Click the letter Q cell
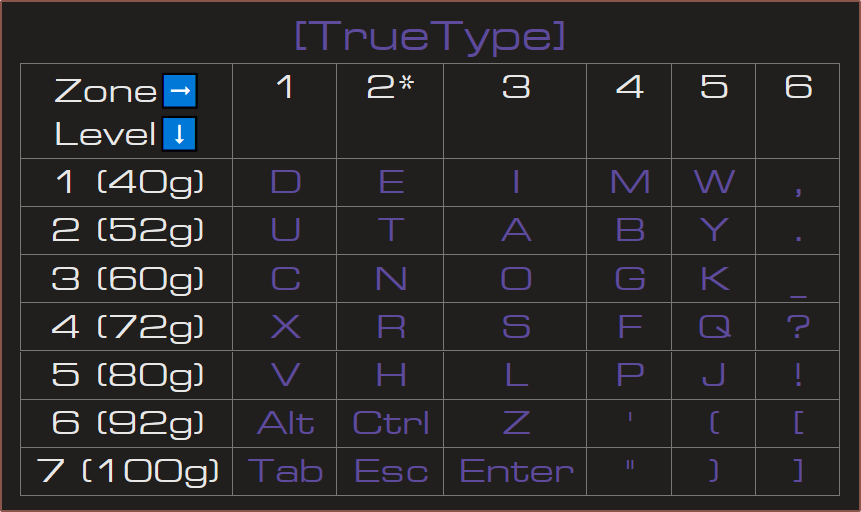 713,327
